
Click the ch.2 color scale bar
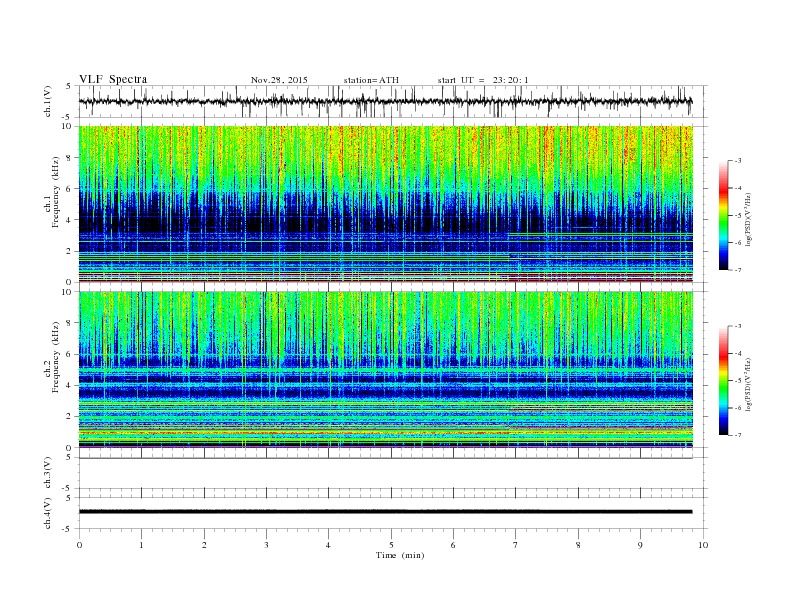coord(723,380)
